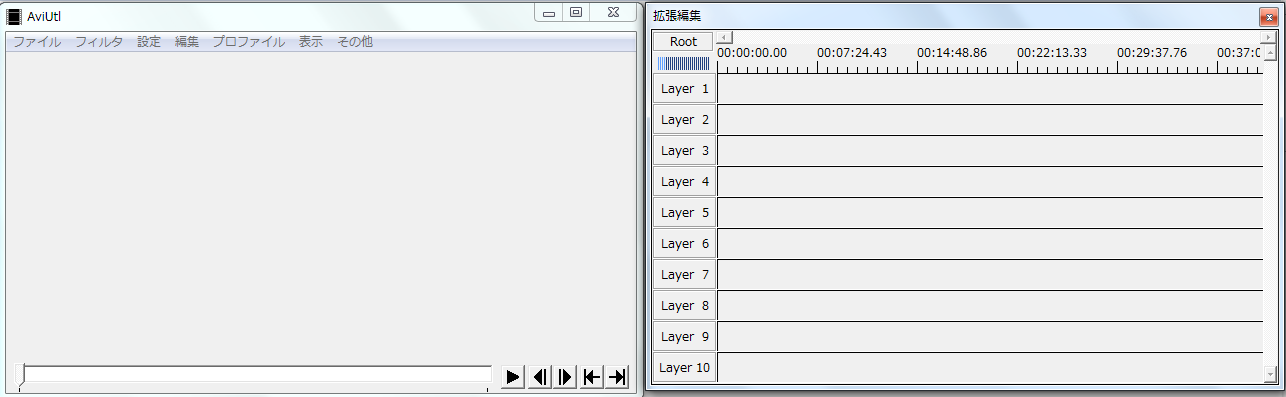Screen dimensions: 1286x397
Task: Click the AviUtl film icon in title bar
Action: click(14, 16)
